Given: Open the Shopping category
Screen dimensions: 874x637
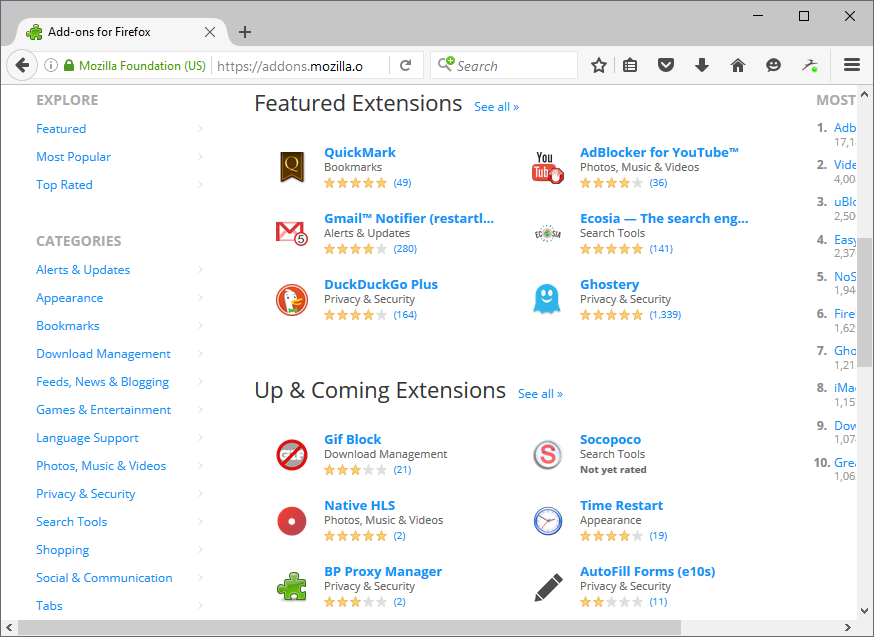Looking at the screenshot, I should [x=62, y=550].
